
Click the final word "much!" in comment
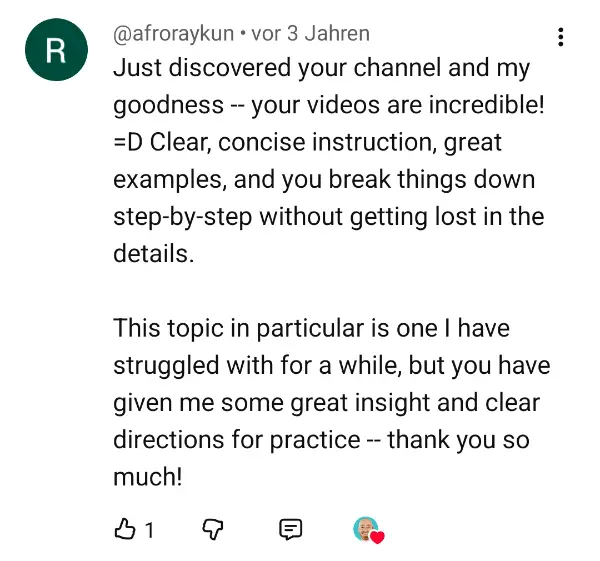coord(148,477)
